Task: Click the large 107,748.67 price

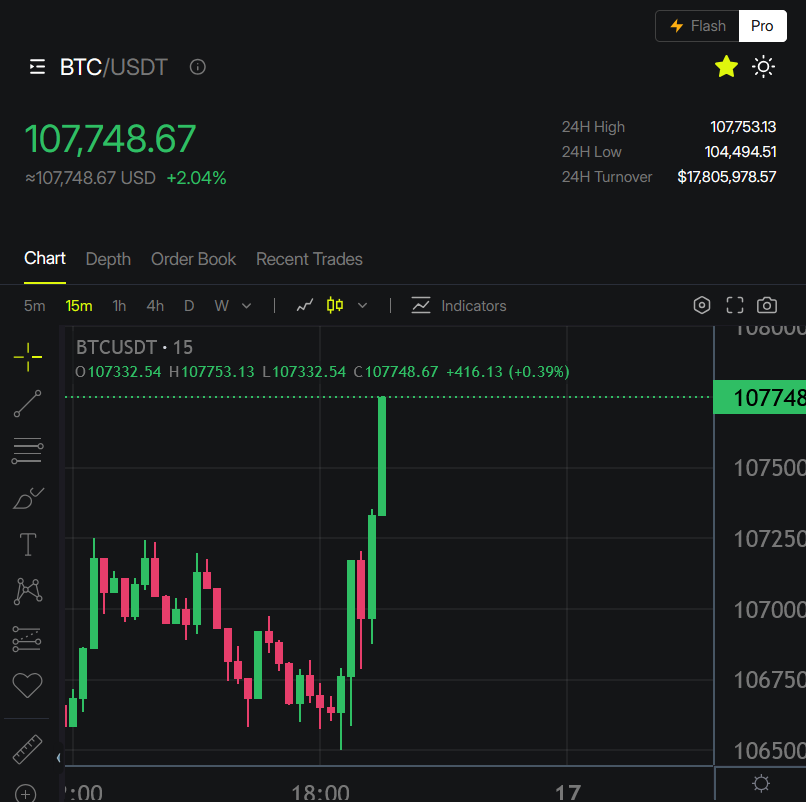Action: [x=111, y=139]
